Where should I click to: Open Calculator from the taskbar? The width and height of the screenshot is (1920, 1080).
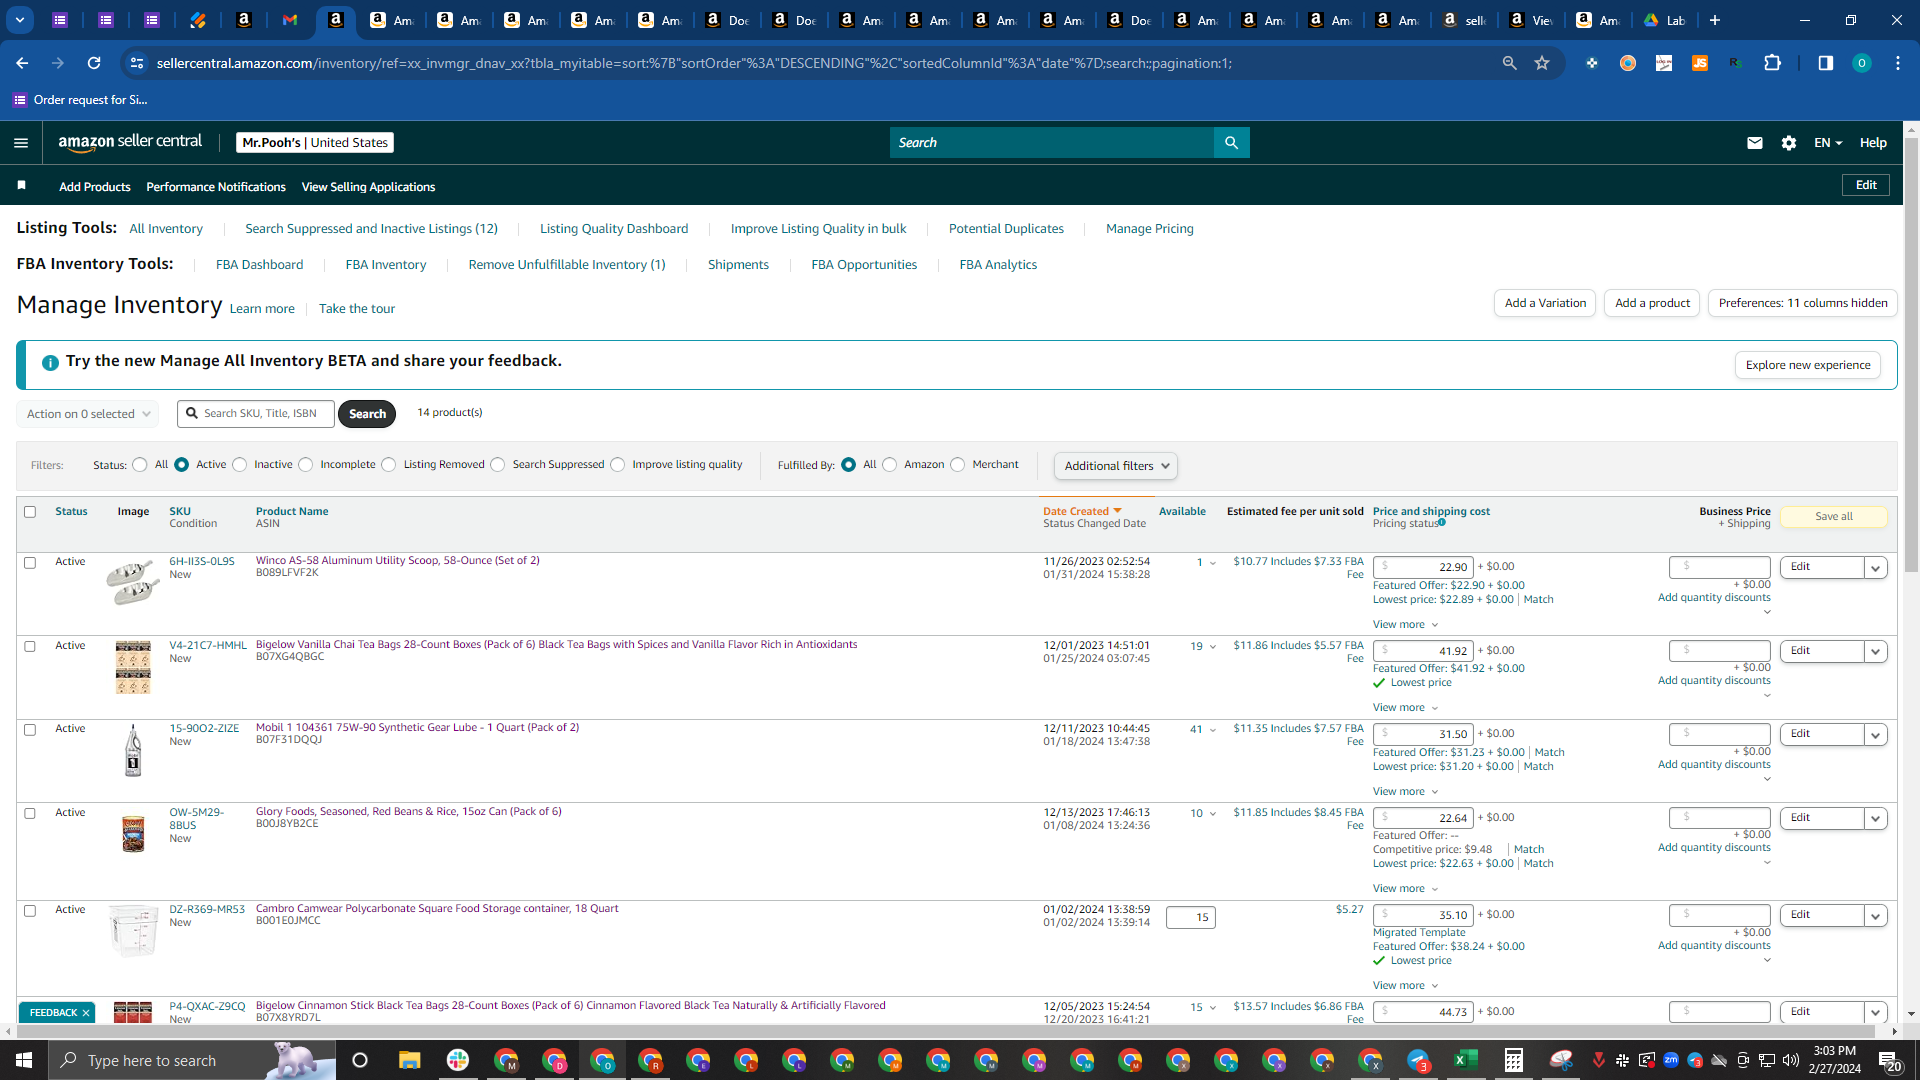pos(1514,1060)
